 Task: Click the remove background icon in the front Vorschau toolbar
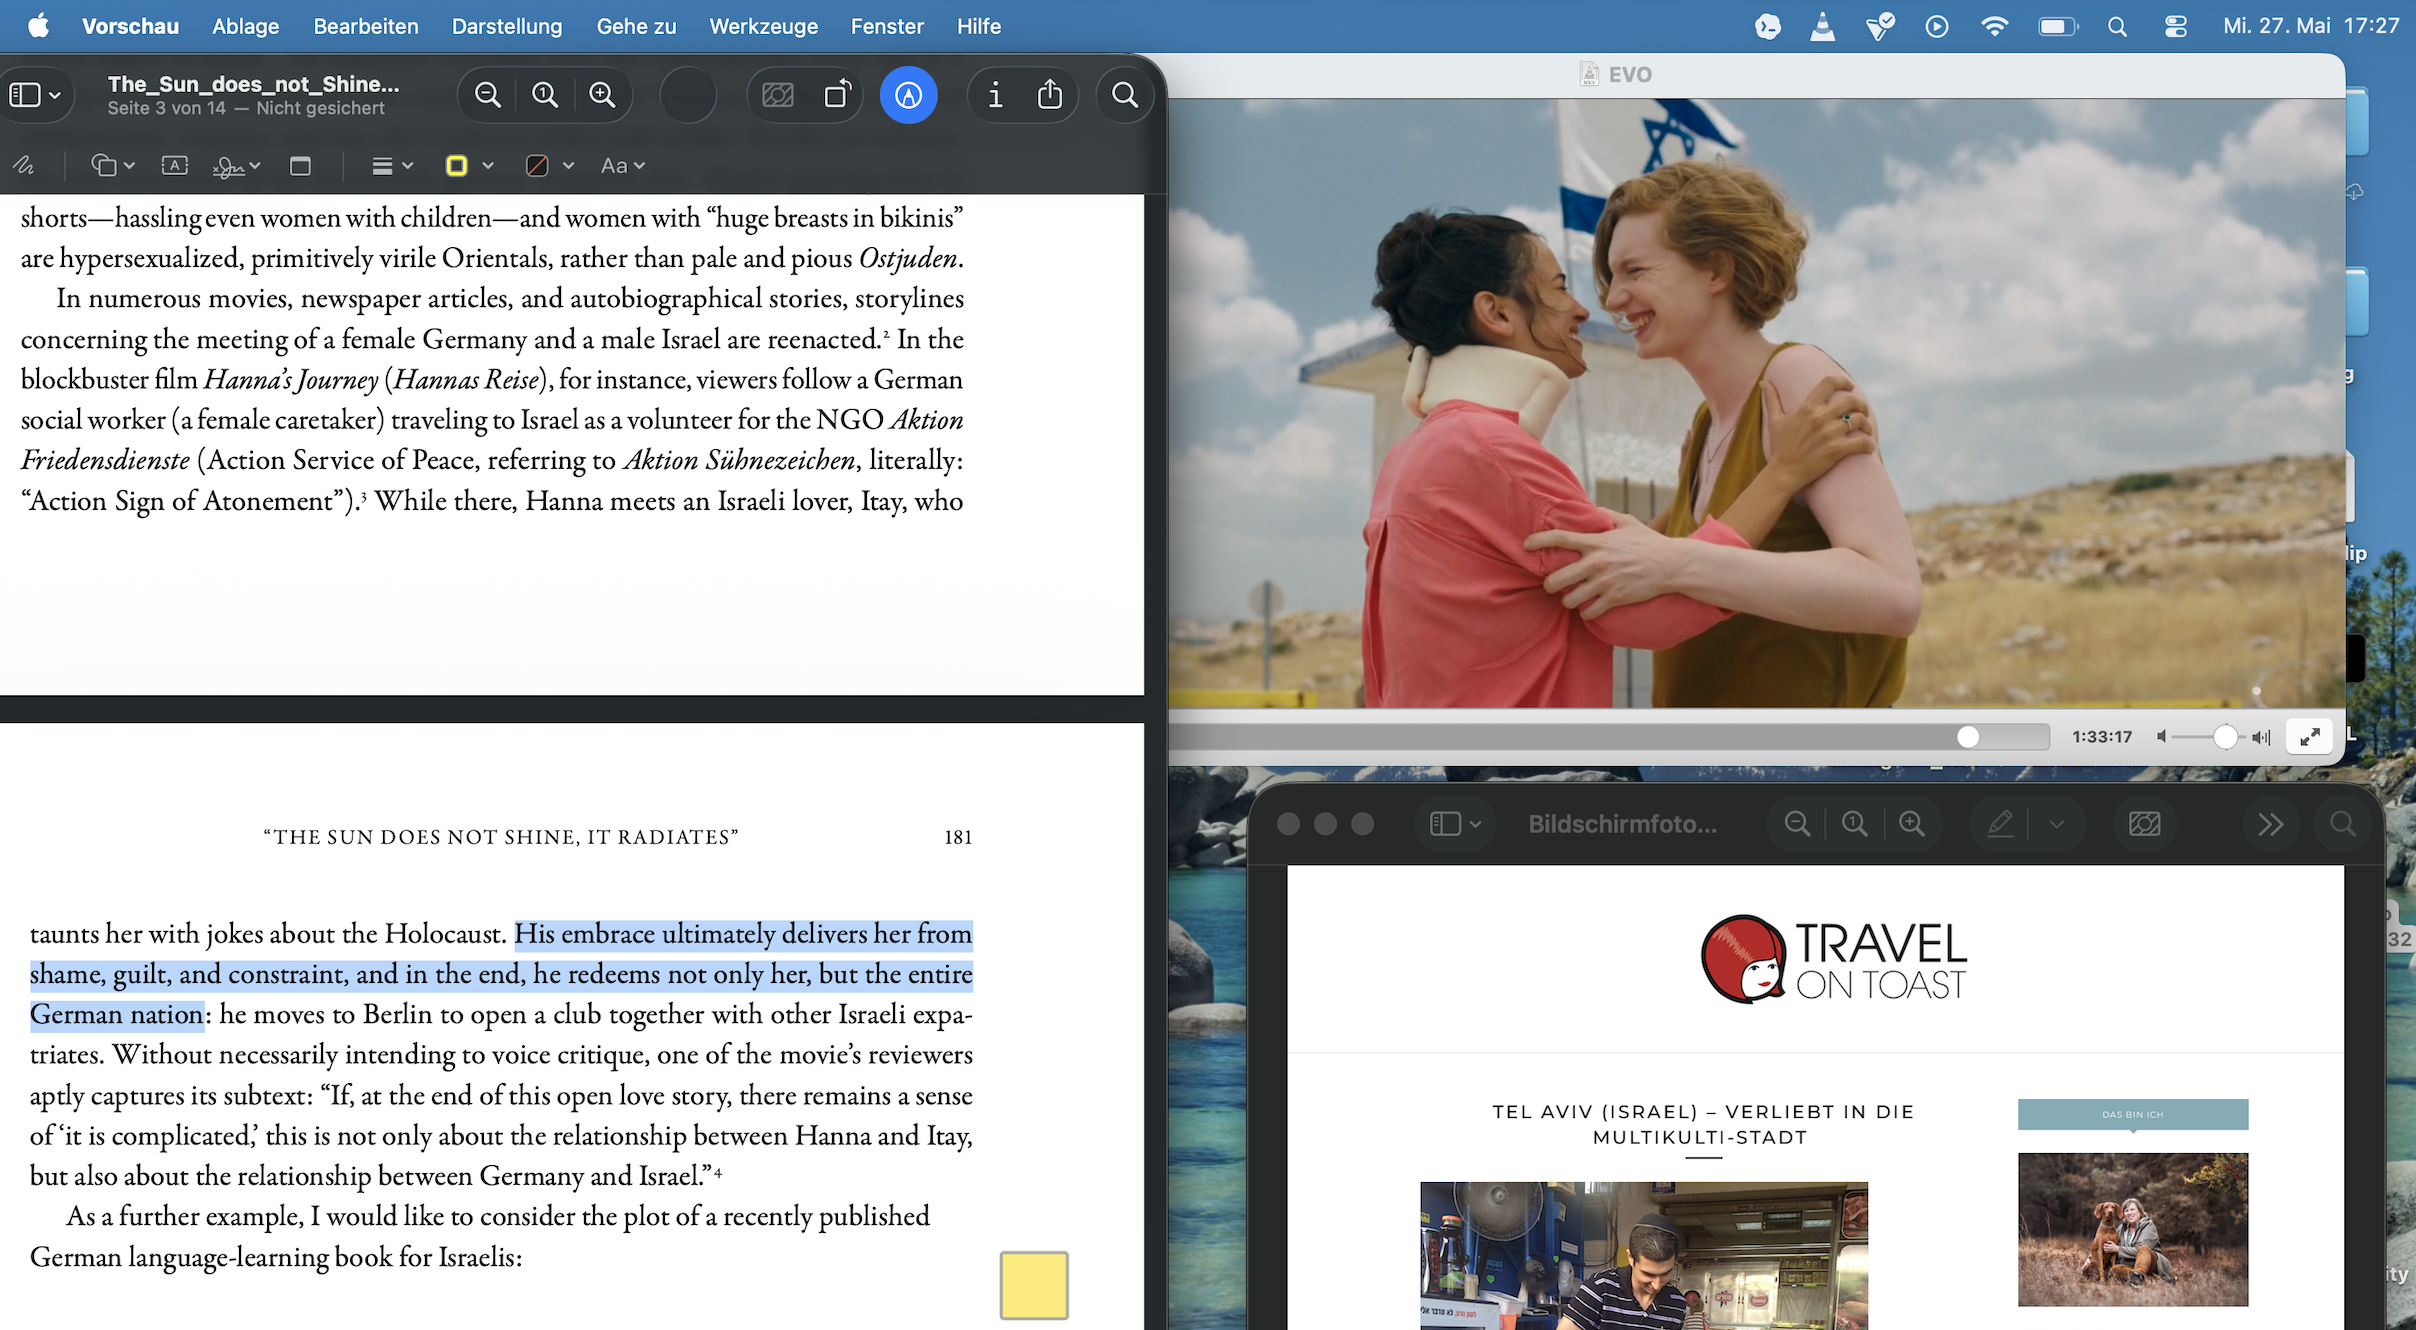[778, 95]
